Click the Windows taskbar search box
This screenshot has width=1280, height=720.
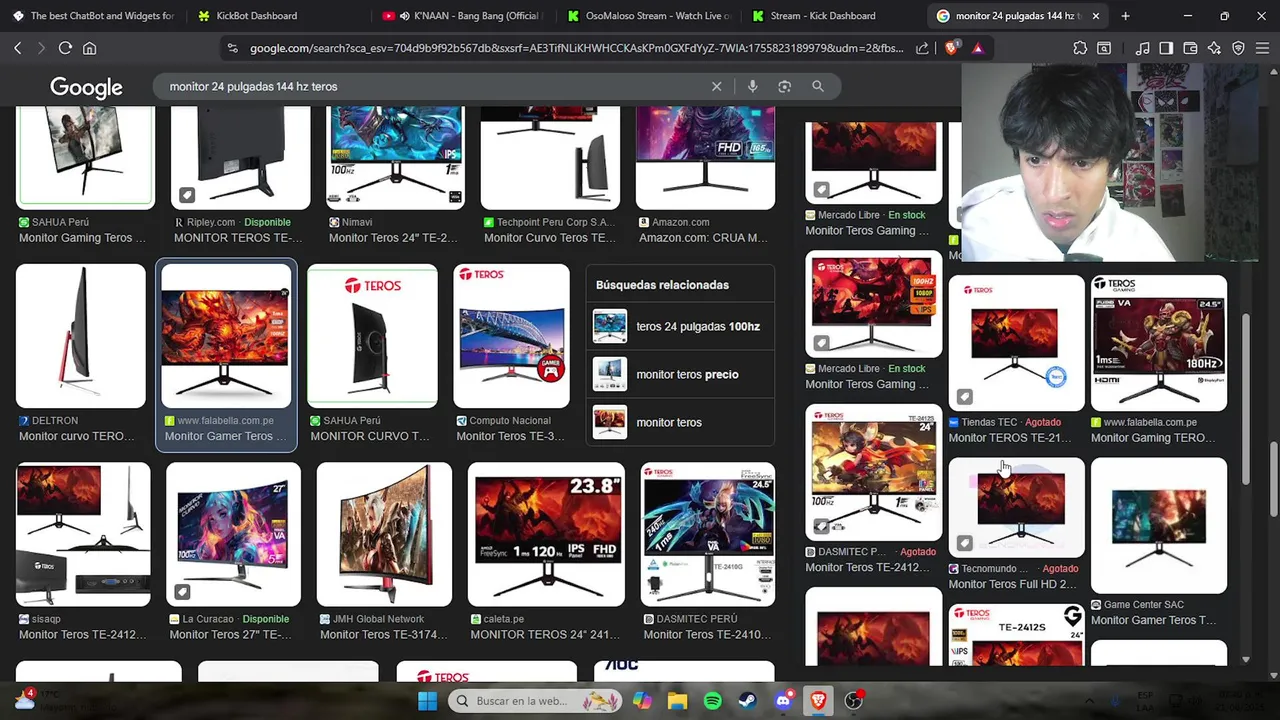pos(533,701)
